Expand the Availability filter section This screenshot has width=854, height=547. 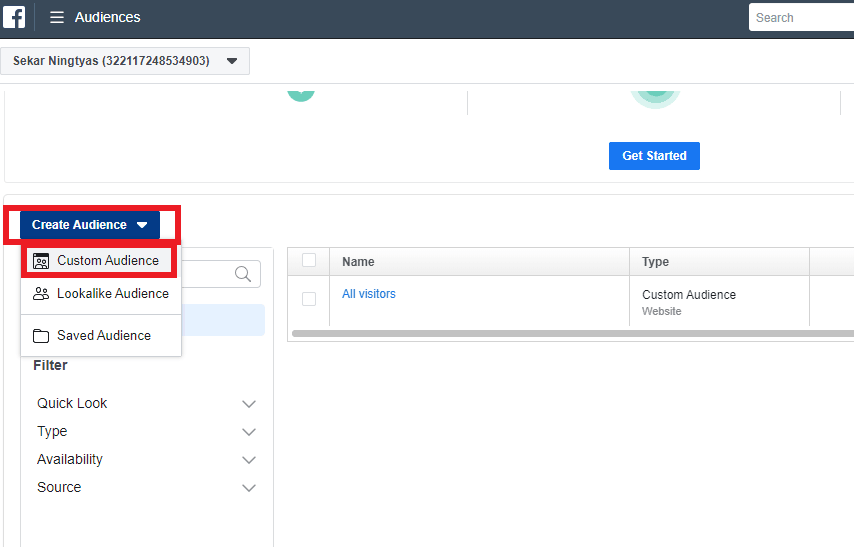pyautogui.click(x=249, y=460)
